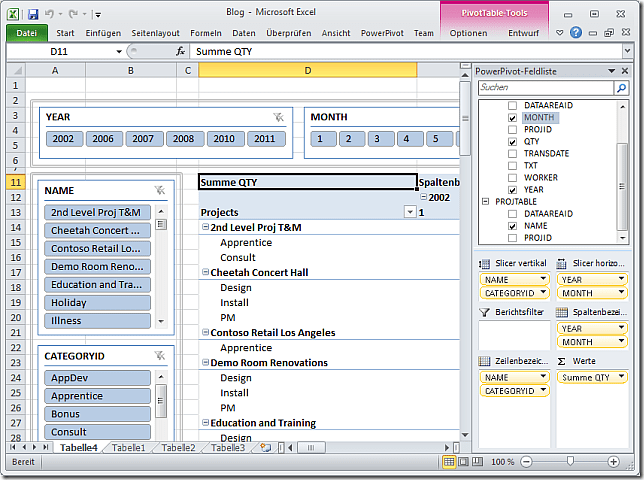Check the TXT field checkbox
The image size is (644, 480).
512,165
